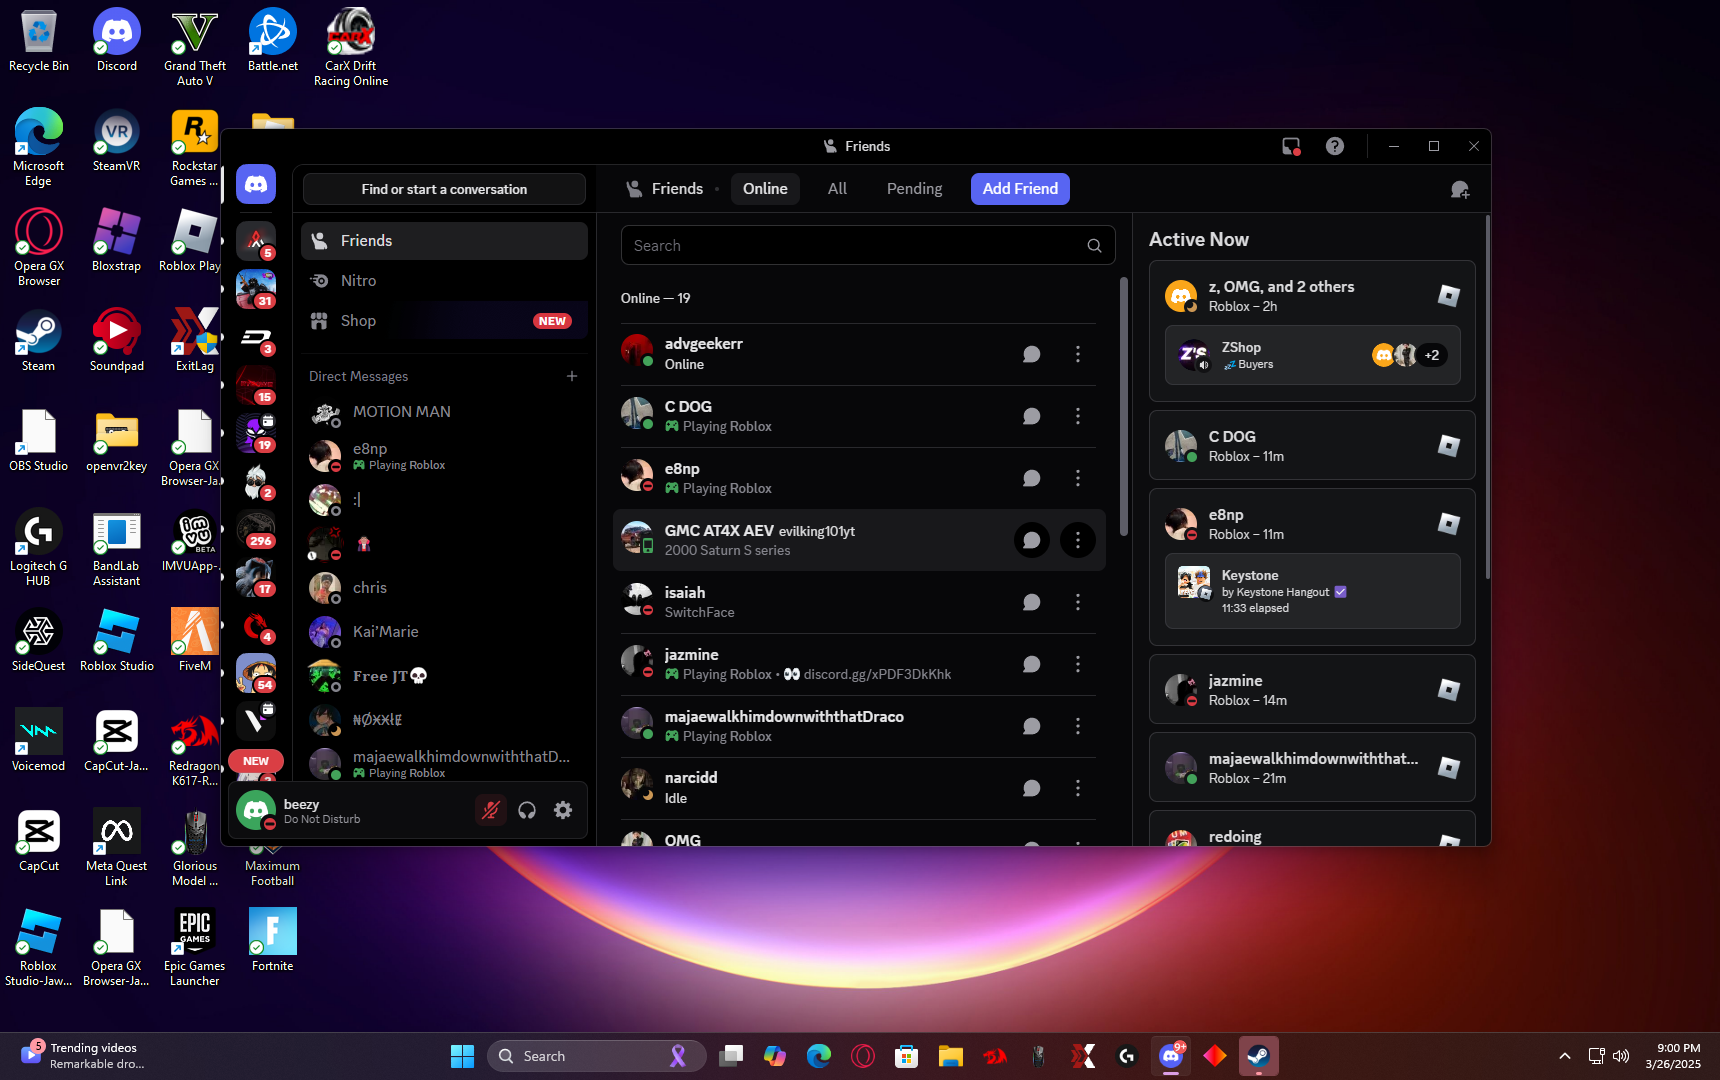1720x1080 pixels.
Task: Open Fortnite desktop shortcut
Action: point(273,940)
